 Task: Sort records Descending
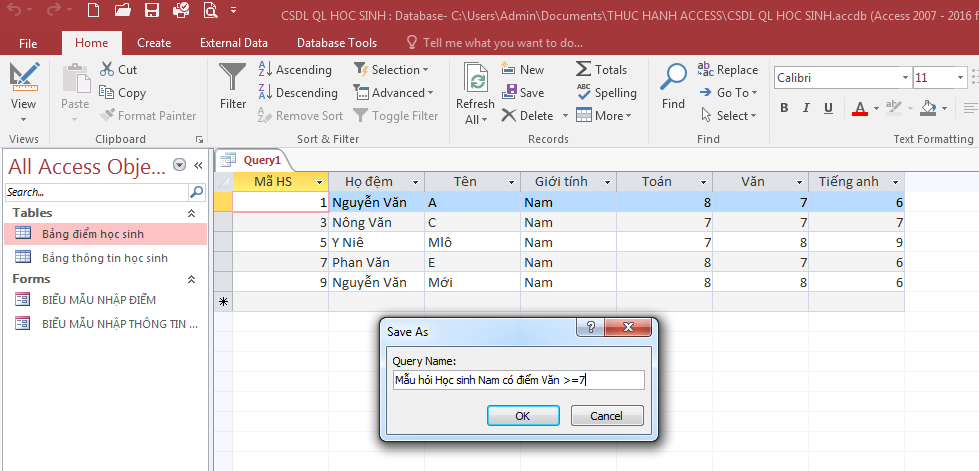point(298,92)
